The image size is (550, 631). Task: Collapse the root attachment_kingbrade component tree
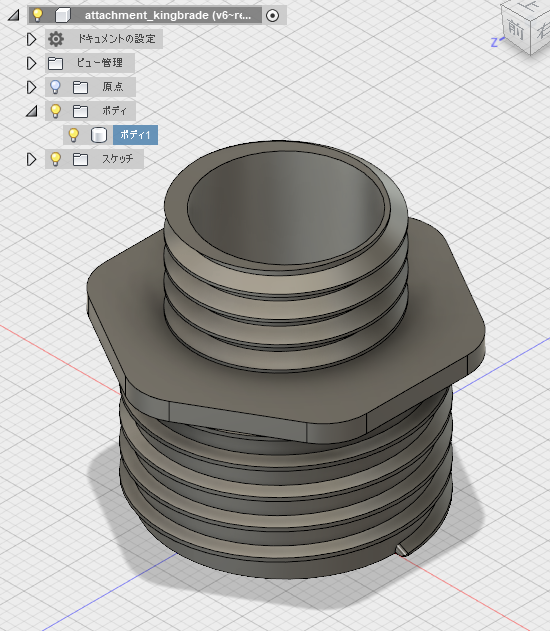14,15
